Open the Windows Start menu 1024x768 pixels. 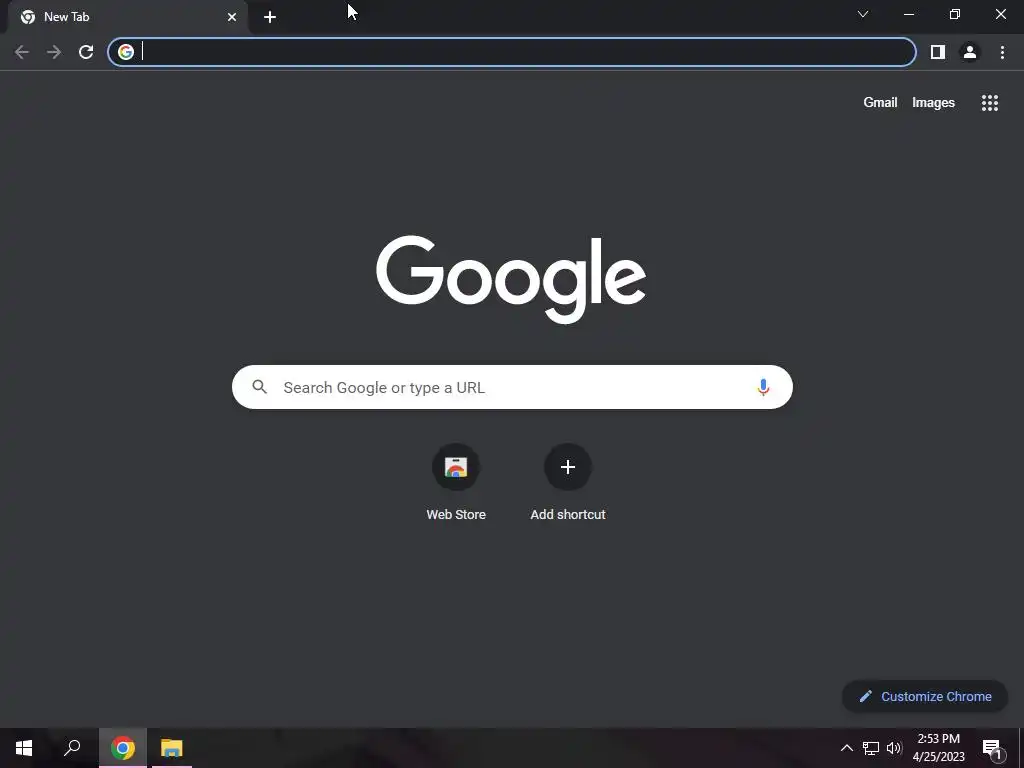(x=24, y=748)
